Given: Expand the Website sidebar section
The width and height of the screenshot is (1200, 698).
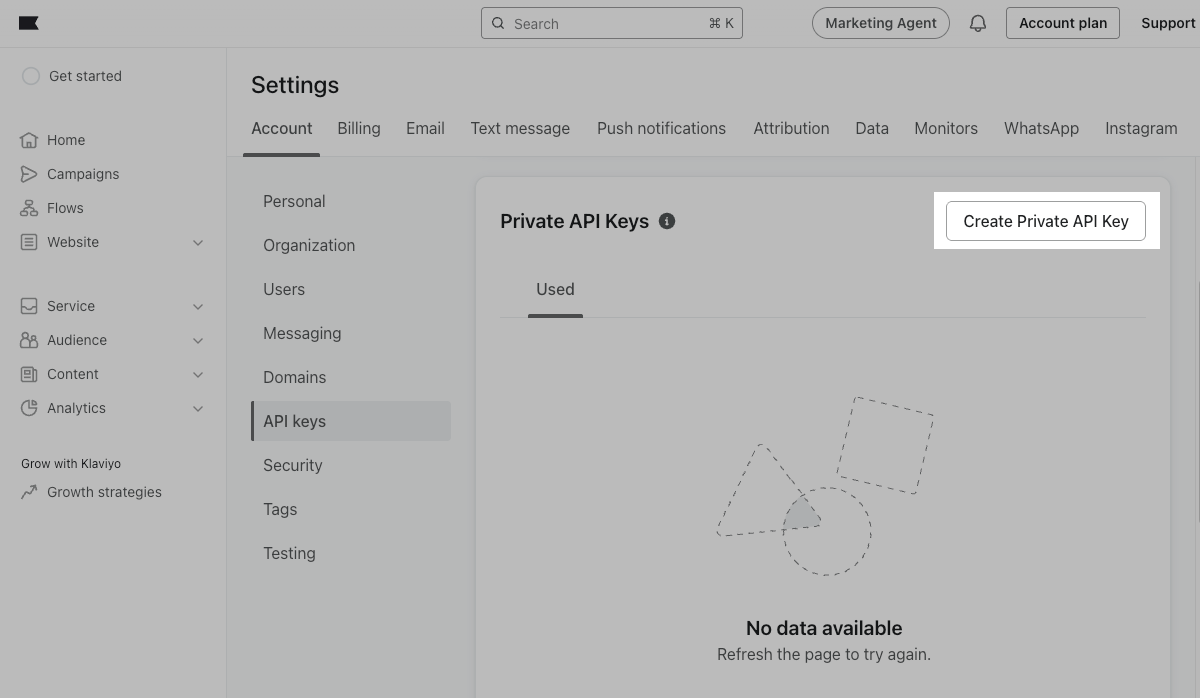Looking at the screenshot, I should [198, 242].
